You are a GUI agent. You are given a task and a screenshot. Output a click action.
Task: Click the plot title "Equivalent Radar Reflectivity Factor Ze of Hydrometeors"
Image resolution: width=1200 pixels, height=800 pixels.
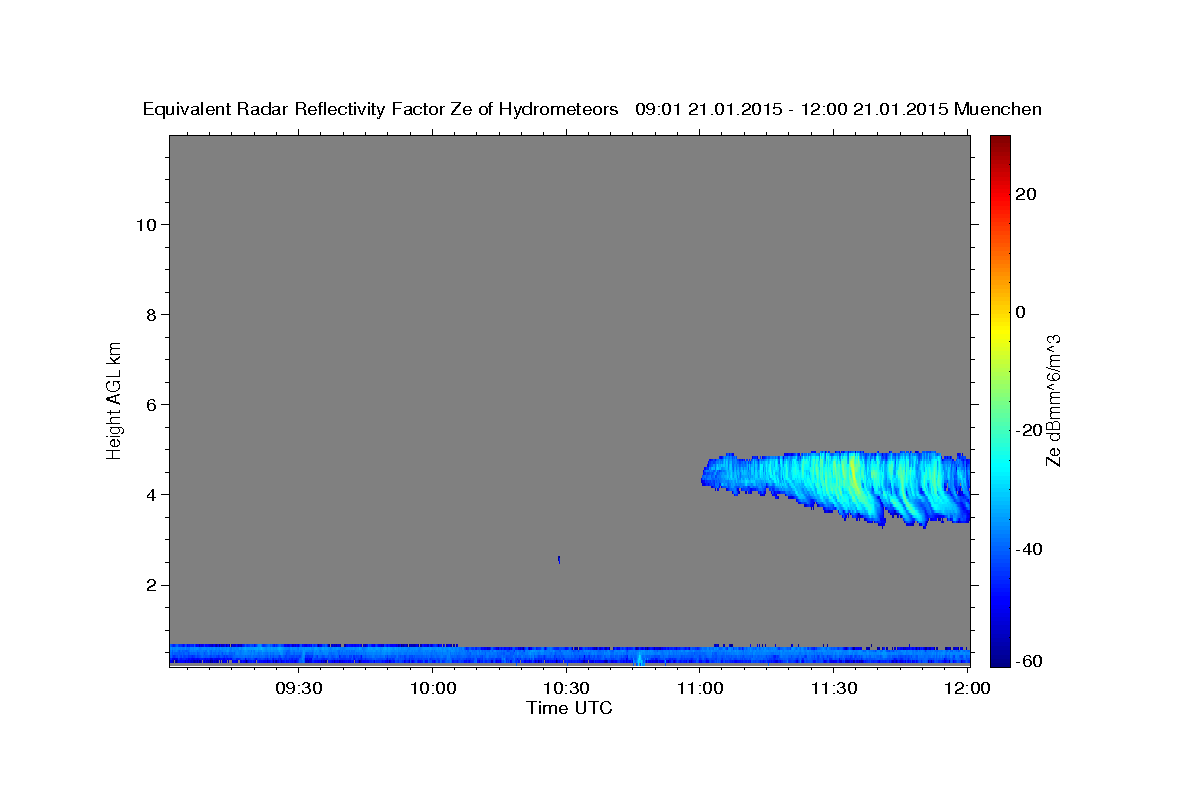381,110
